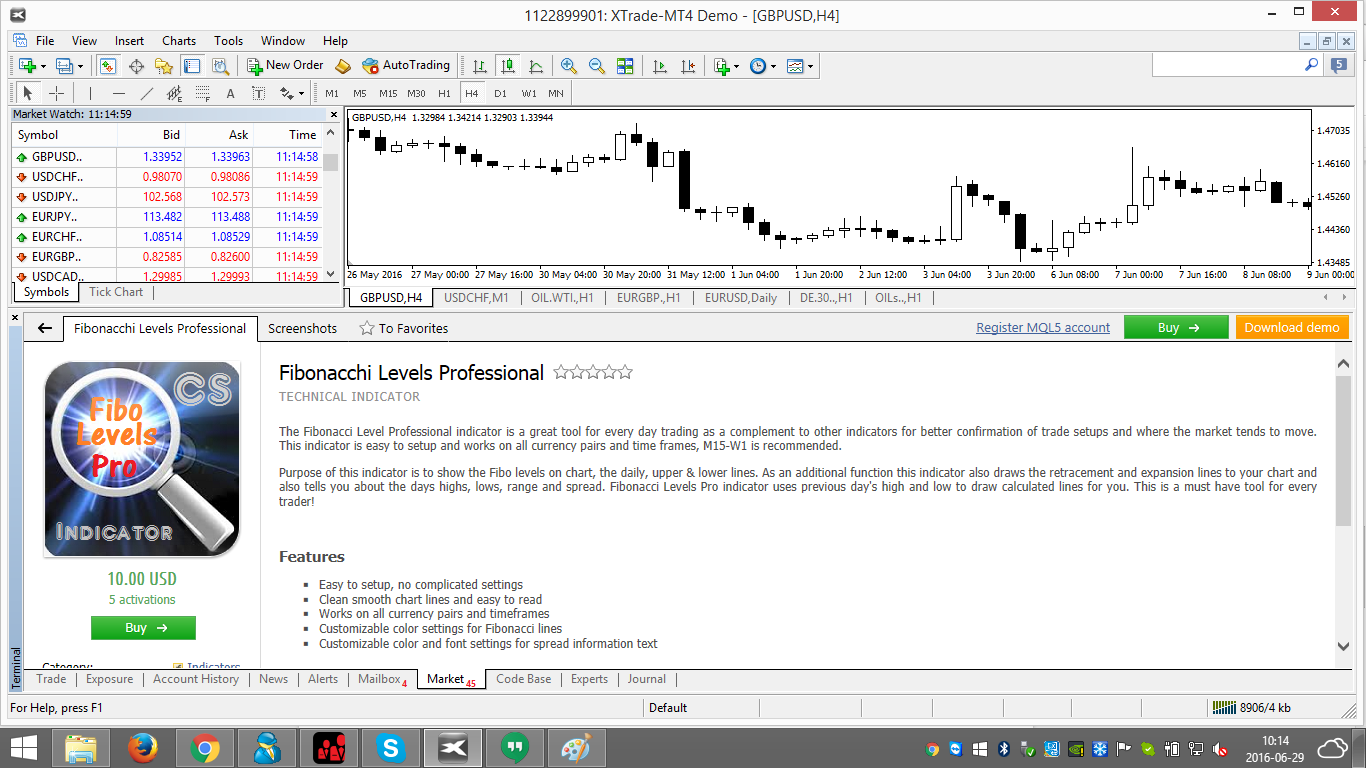Toggle the Navigator folder-star icon
The width and height of the screenshot is (1366, 768).
[164, 66]
